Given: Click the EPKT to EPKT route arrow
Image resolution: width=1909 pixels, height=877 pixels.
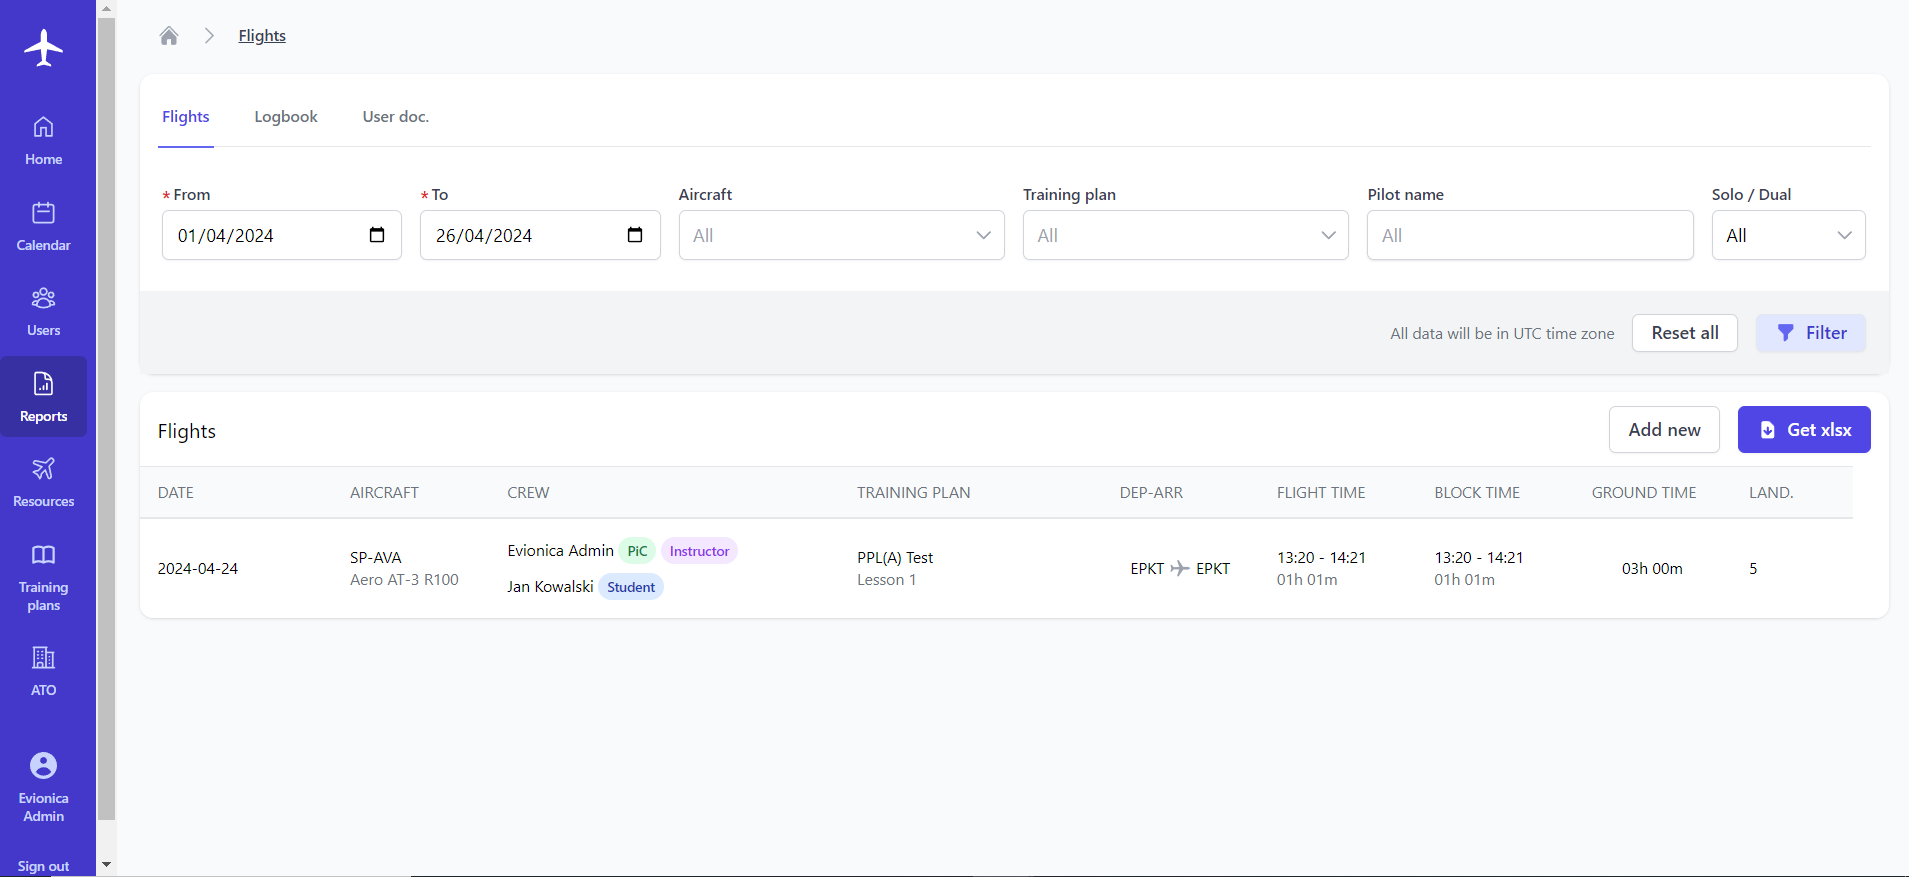Looking at the screenshot, I should [x=1180, y=569].
